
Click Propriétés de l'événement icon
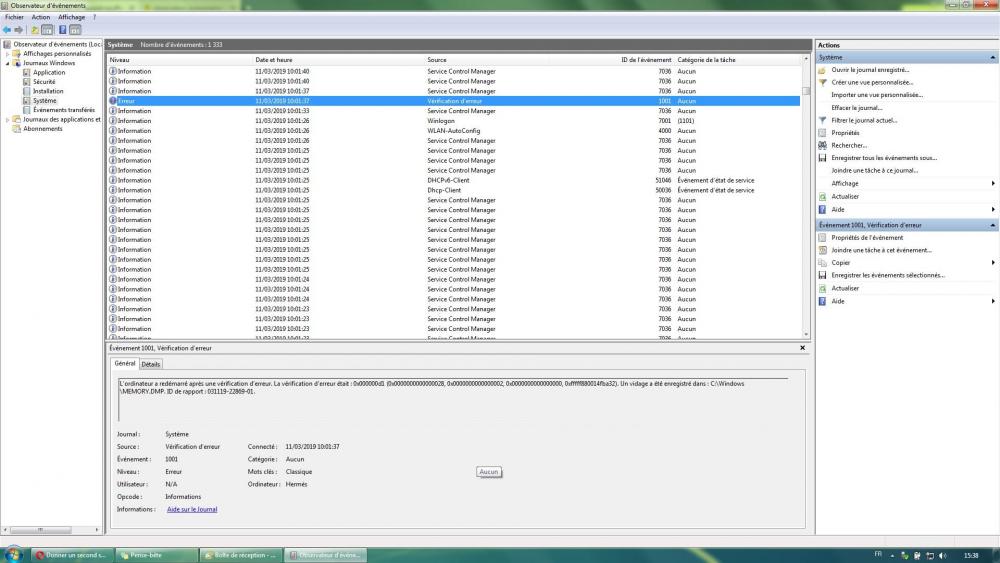[823, 238]
